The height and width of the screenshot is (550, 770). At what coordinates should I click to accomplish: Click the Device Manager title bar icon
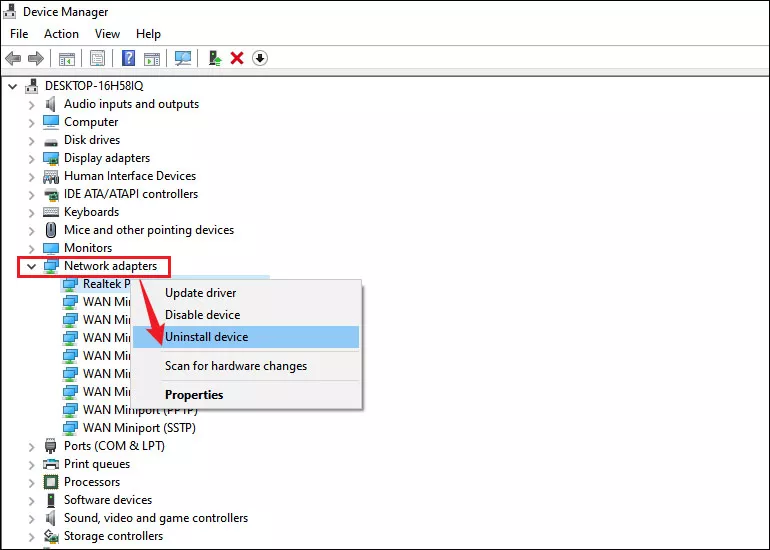click(x=9, y=11)
